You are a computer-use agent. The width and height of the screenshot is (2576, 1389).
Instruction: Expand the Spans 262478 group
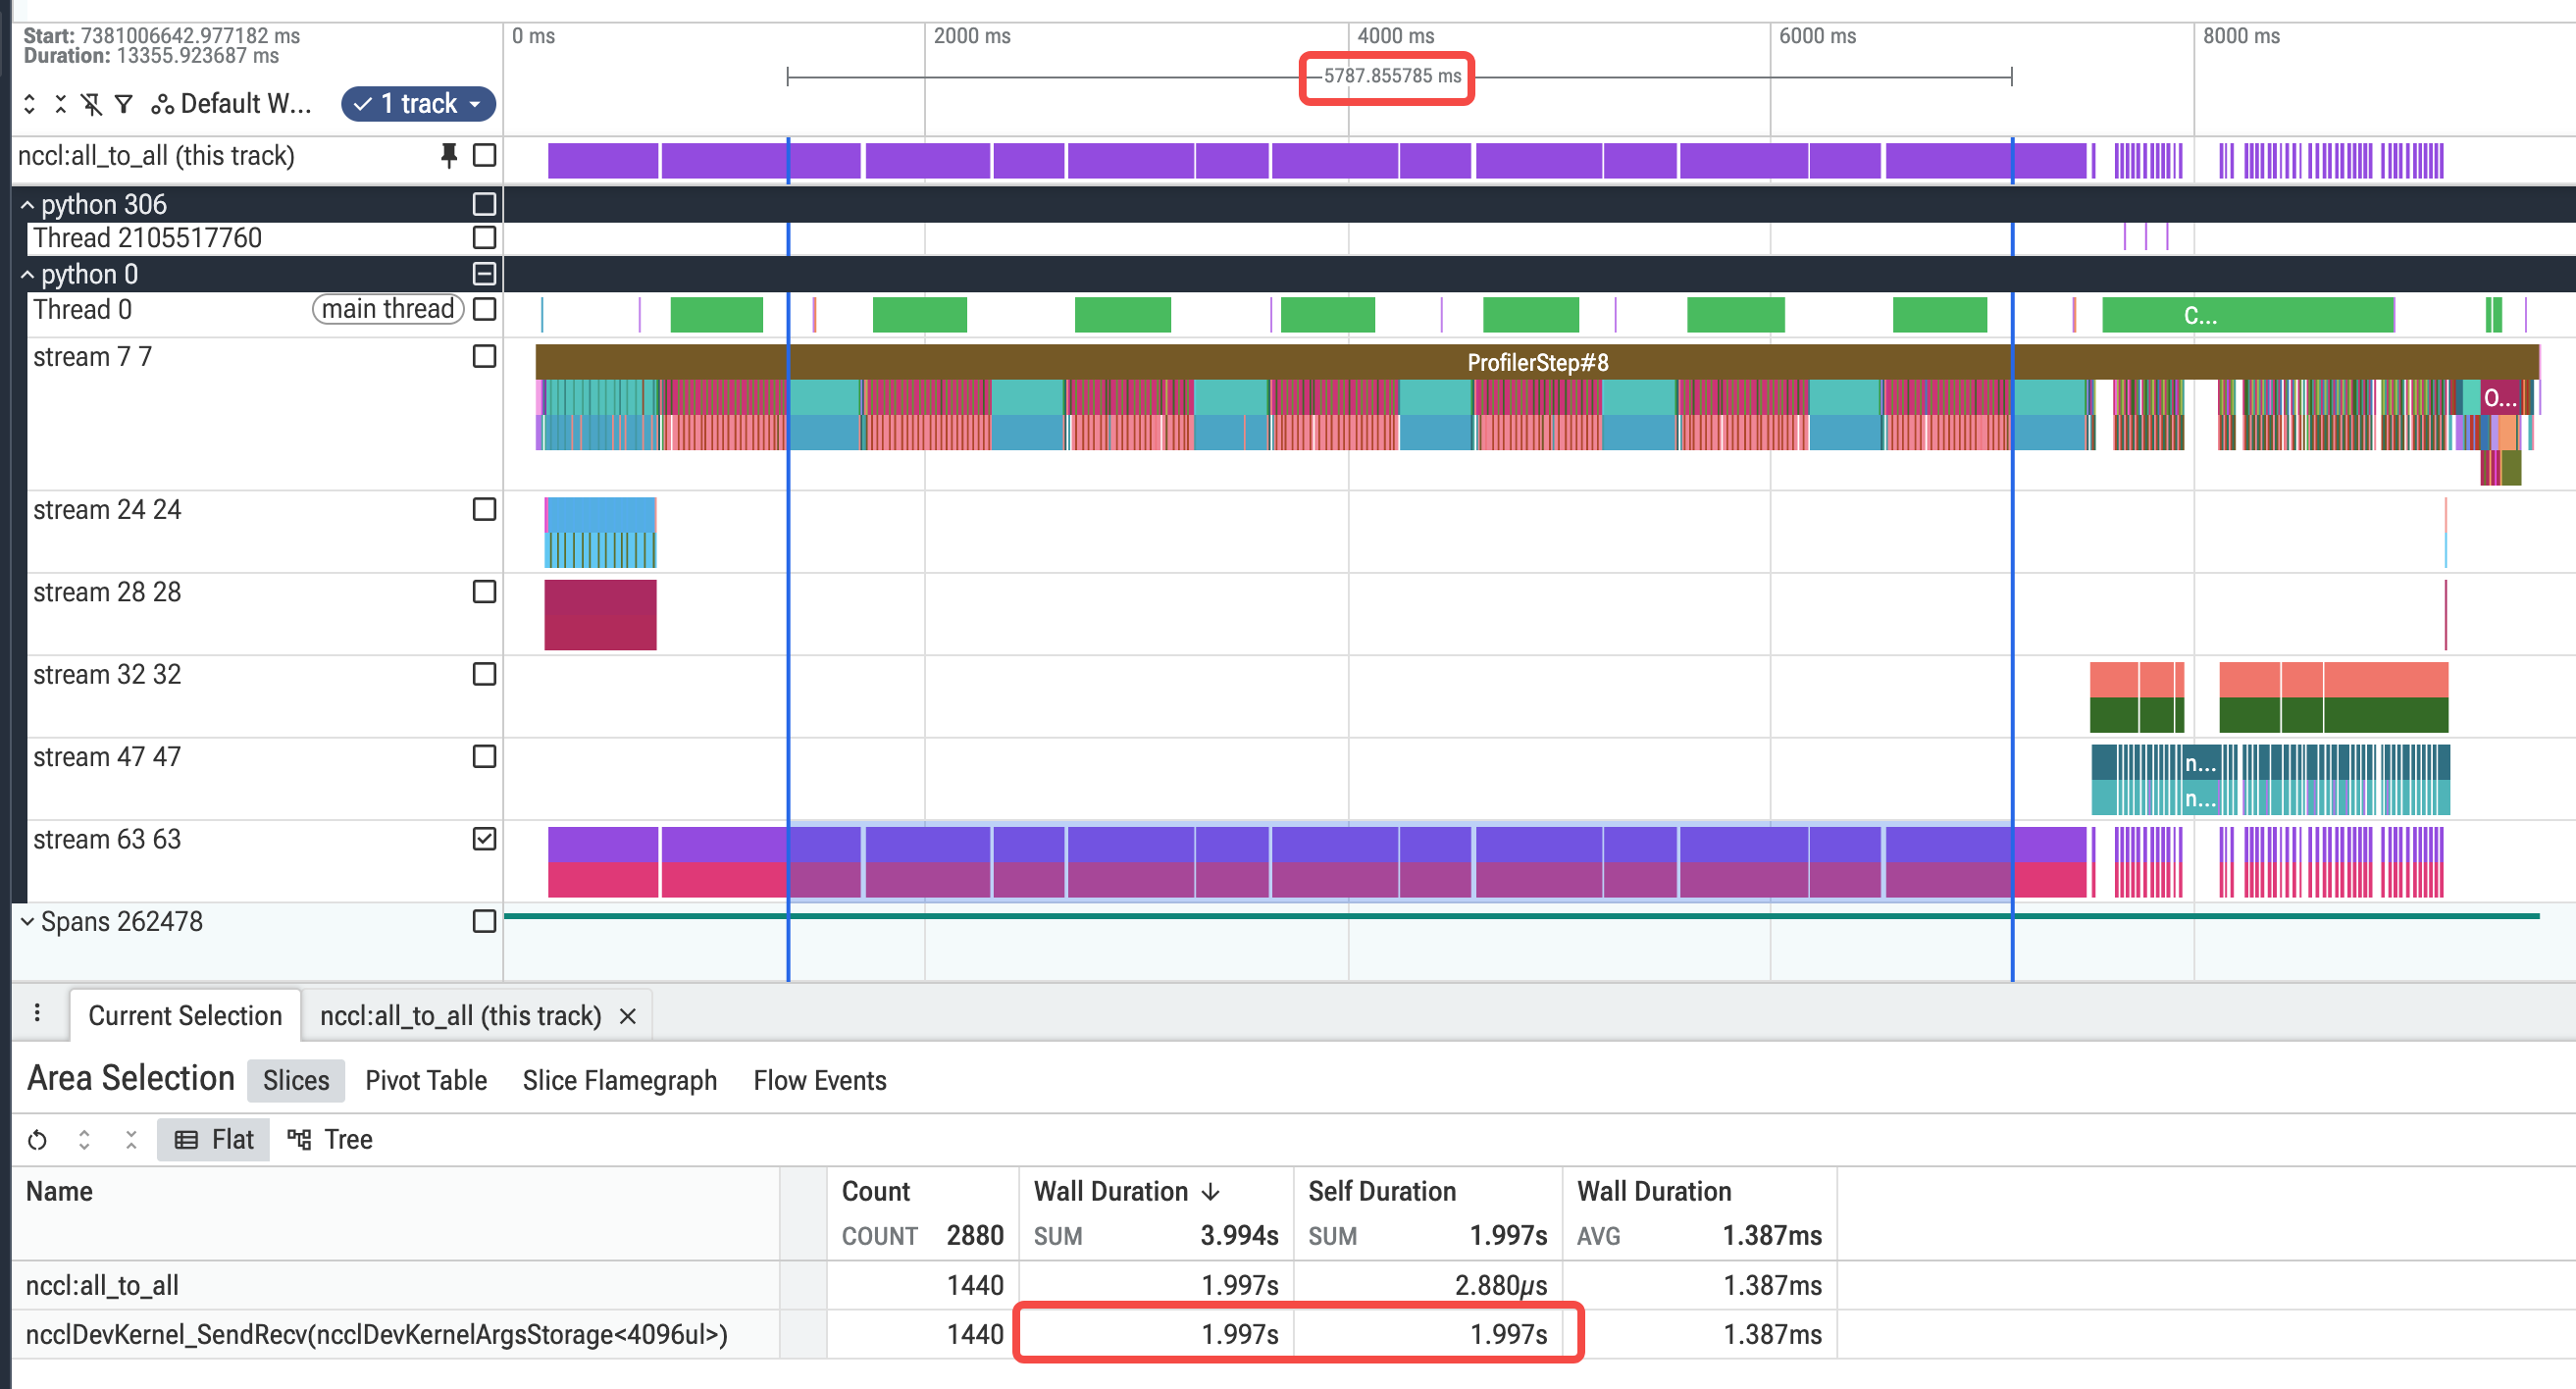coord(28,921)
